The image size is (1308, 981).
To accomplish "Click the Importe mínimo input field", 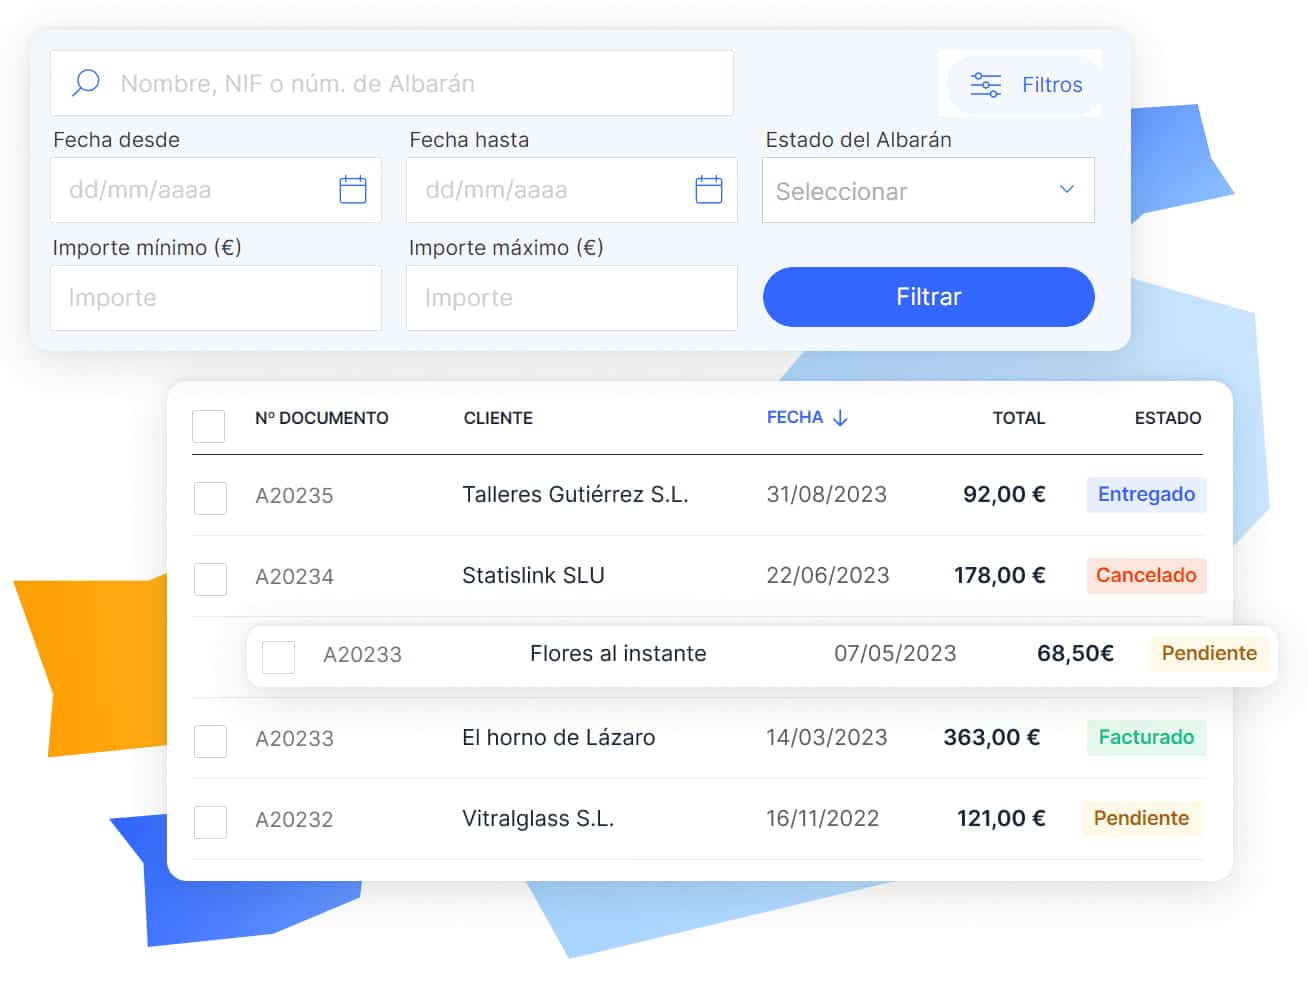I will (x=216, y=298).
